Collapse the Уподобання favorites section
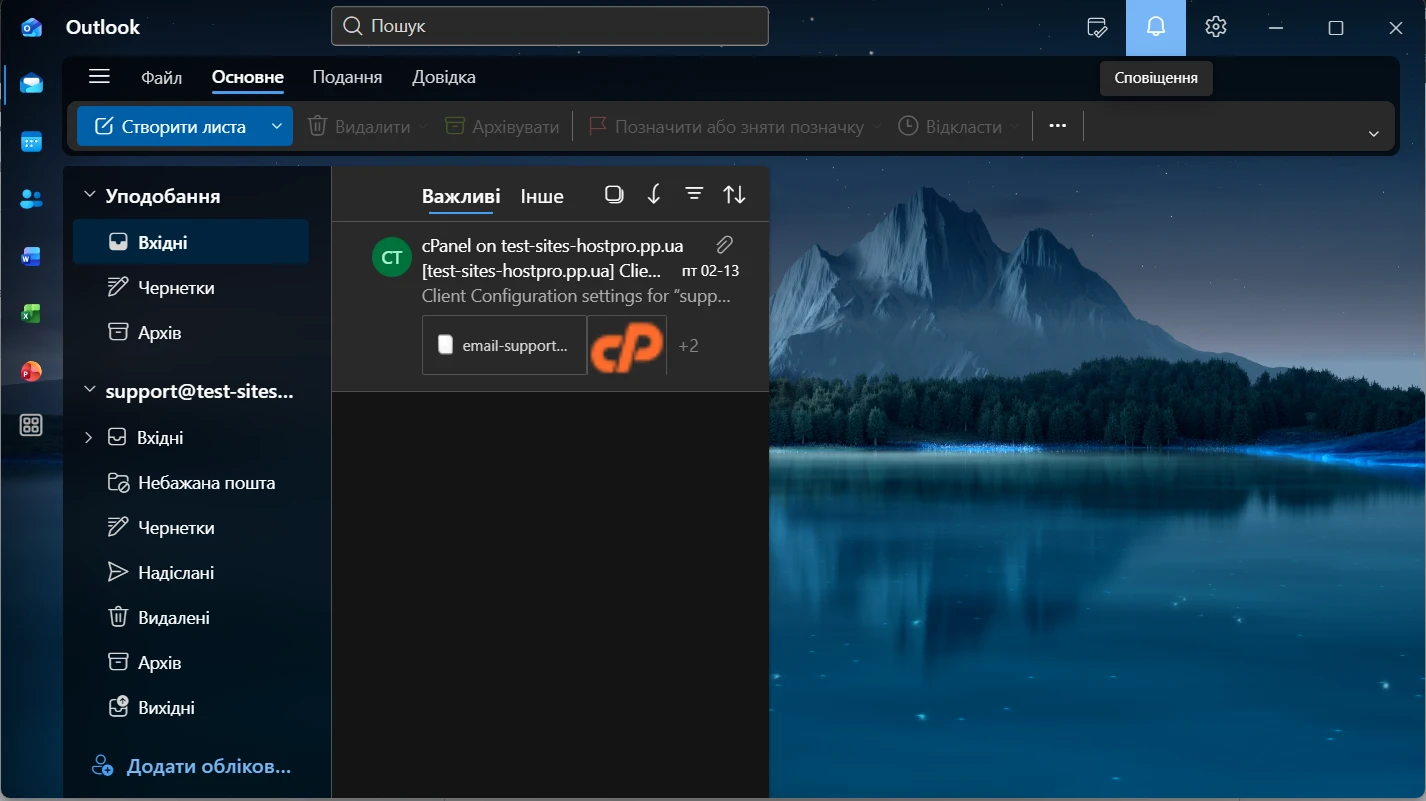This screenshot has width=1426, height=801. (x=89, y=196)
